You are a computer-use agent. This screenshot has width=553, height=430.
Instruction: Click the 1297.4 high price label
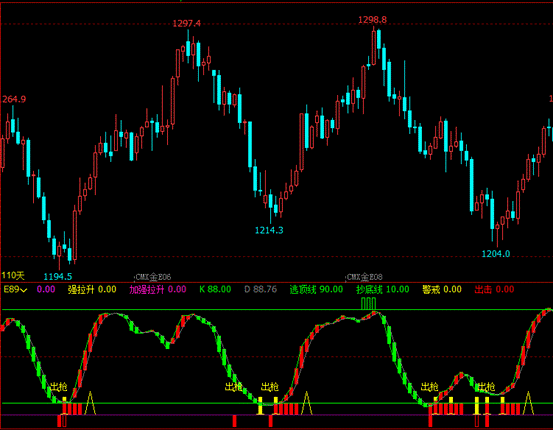pyautogui.click(x=187, y=24)
